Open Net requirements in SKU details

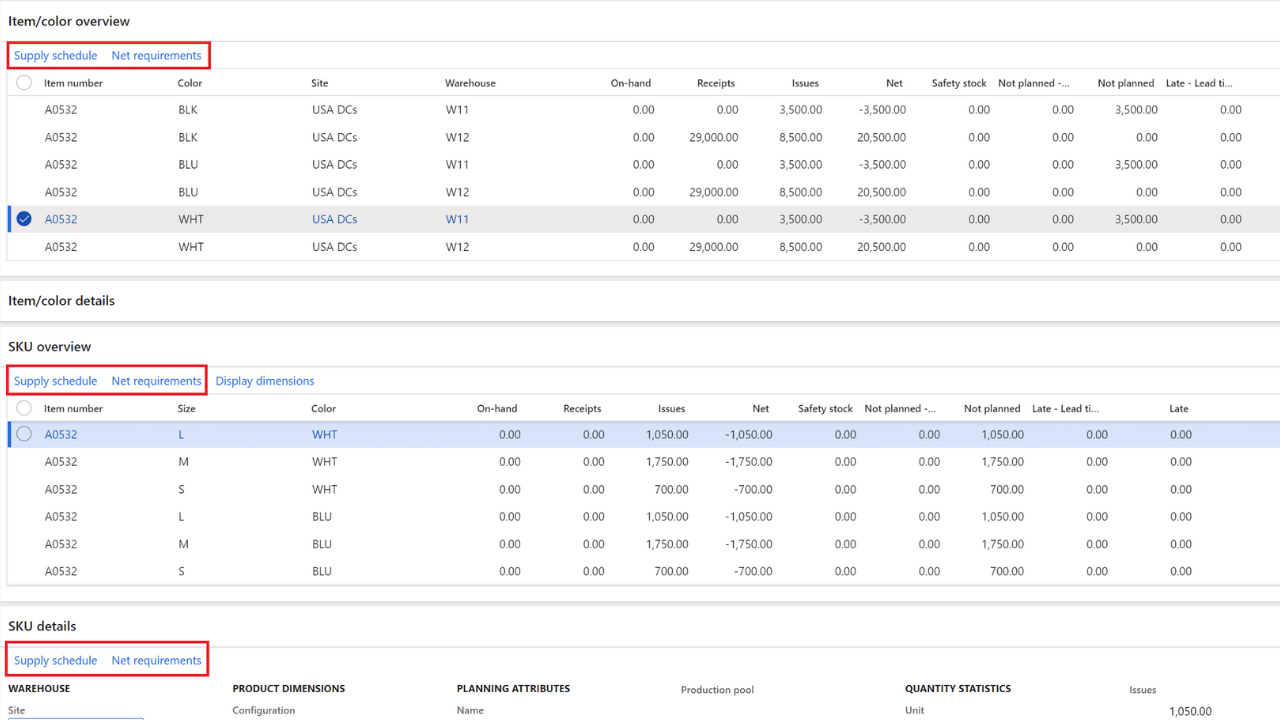[x=156, y=659]
